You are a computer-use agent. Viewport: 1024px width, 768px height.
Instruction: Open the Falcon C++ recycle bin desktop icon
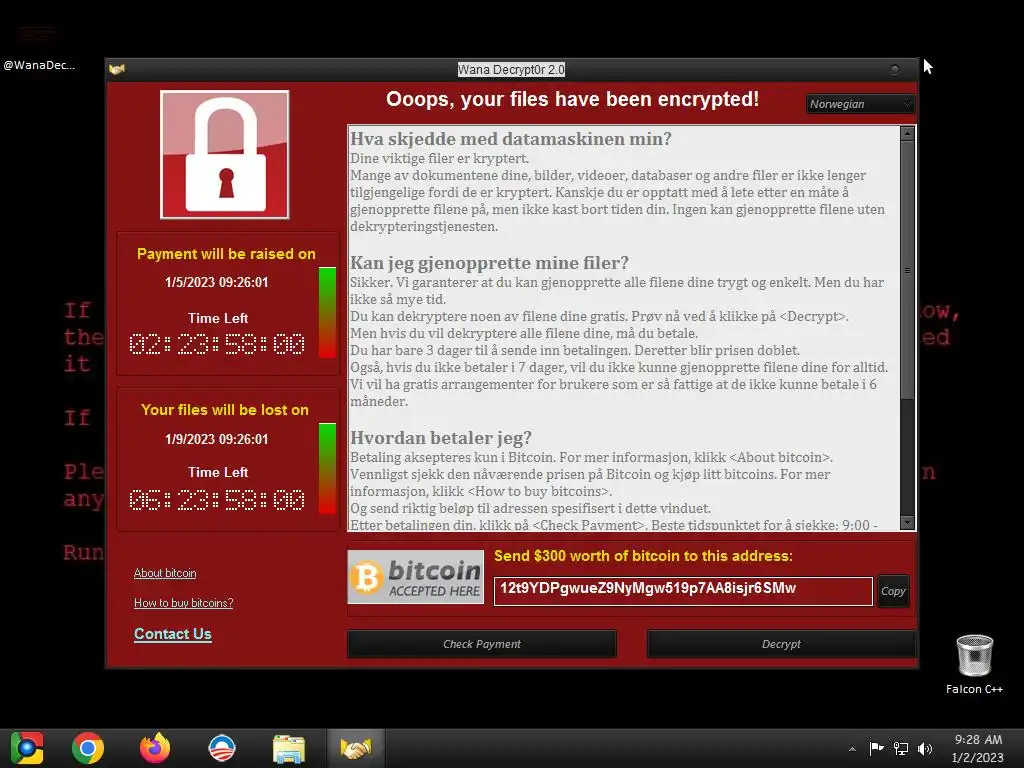coord(974,664)
